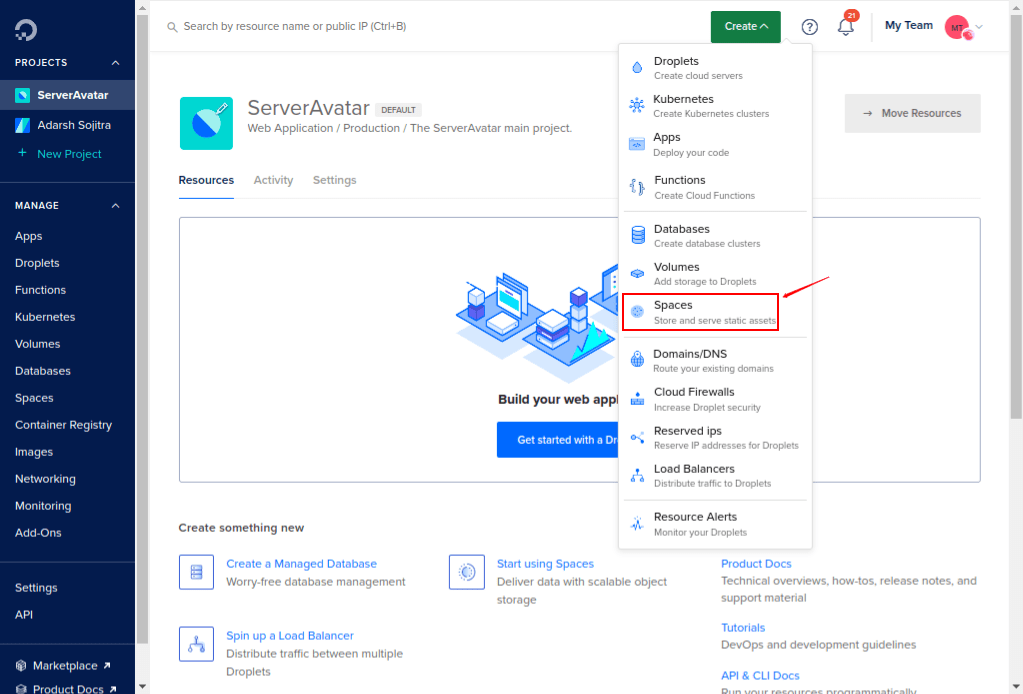Click the Databases cylinder icon in menu
The height and width of the screenshot is (694, 1023).
[x=637, y=235]
